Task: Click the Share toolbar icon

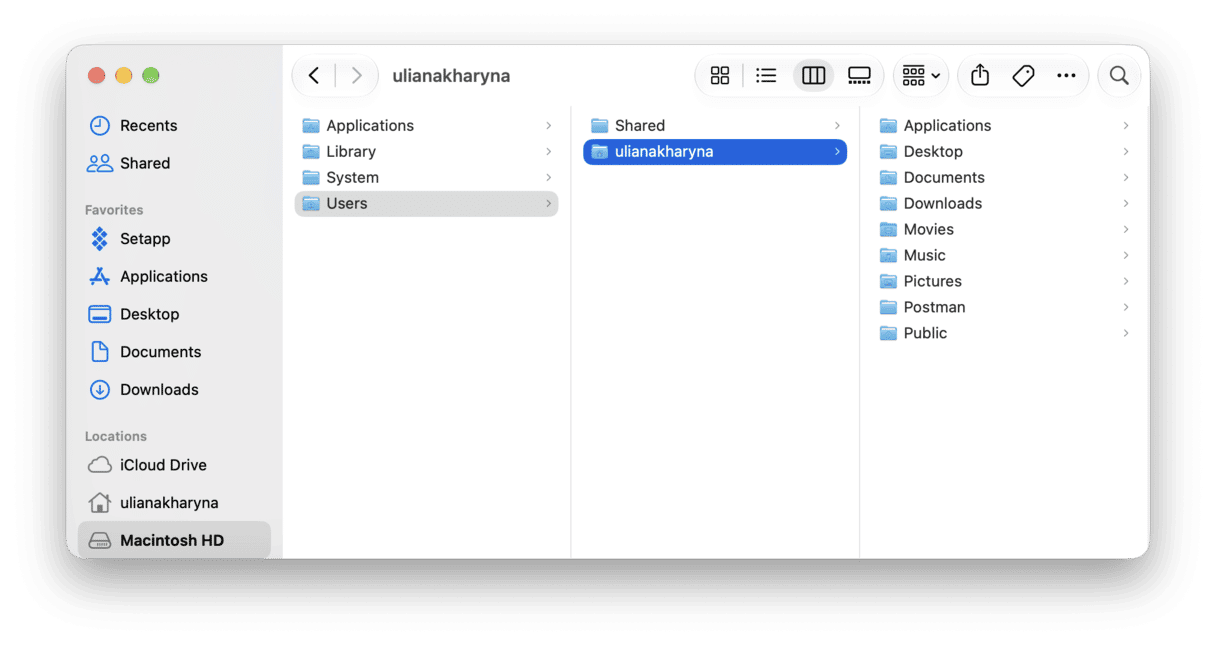Action: click(x=980, y=76)
